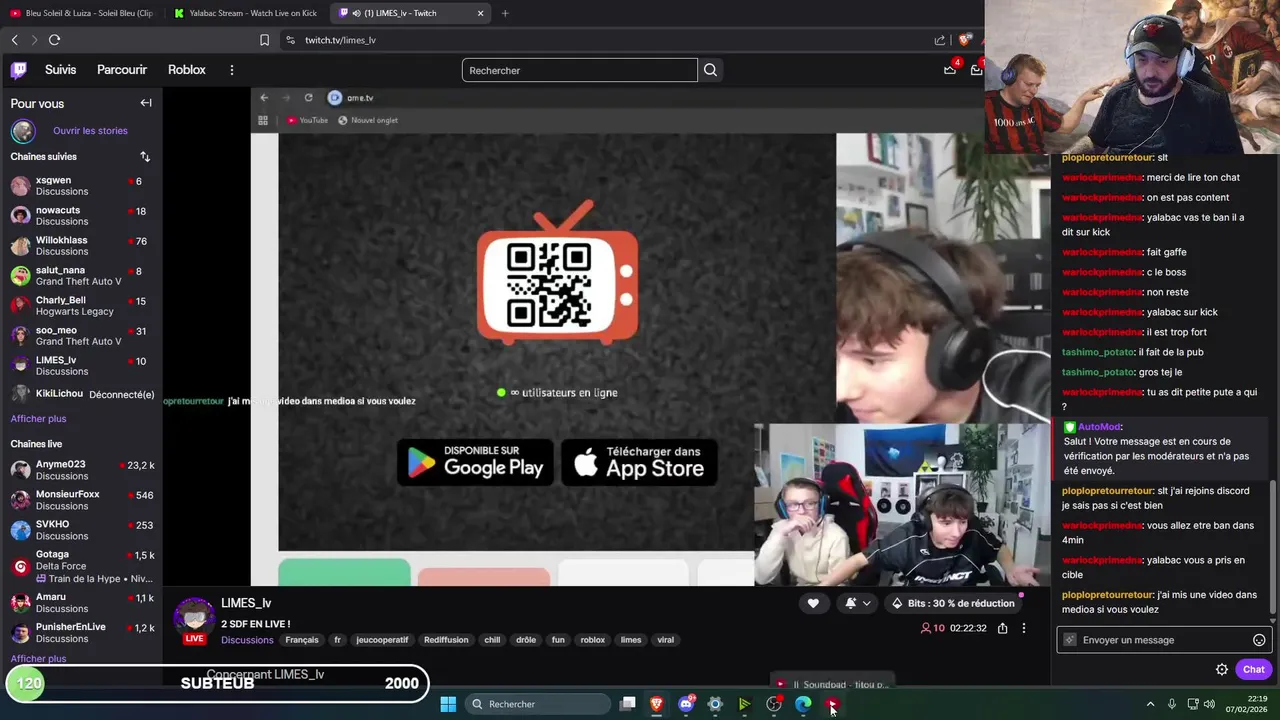Open xsgwen channel in sidebar
Viewport: 1280px width, 720px height.
[81, 186]
